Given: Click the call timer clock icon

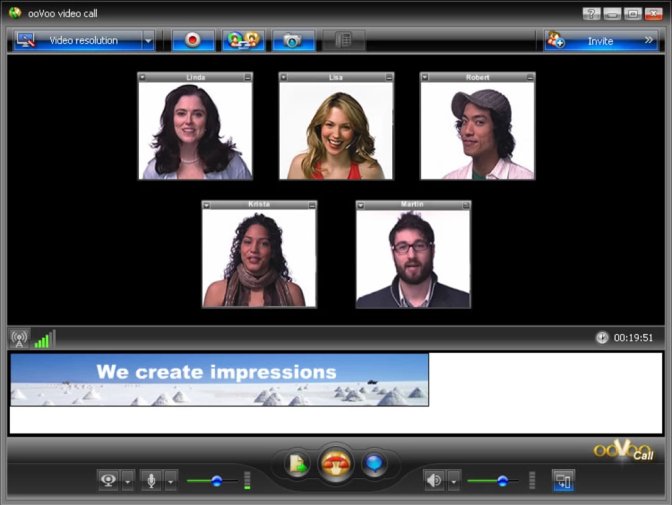Looking at the screenshot, I should point(602,338).
